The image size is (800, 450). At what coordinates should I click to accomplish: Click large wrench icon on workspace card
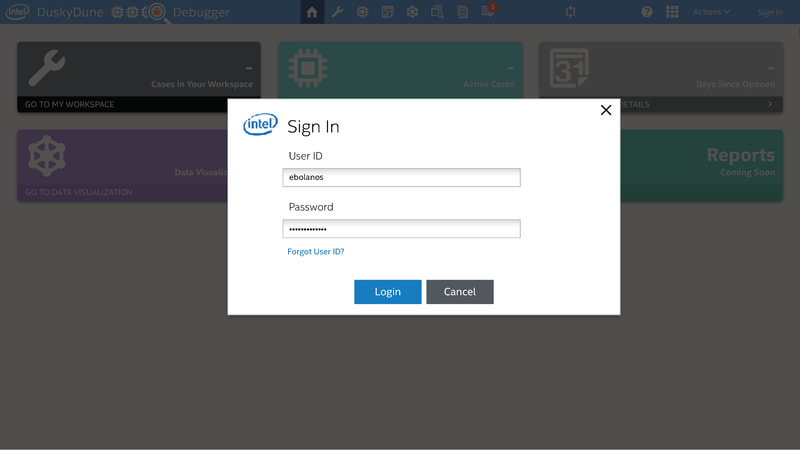coord(46,67)
